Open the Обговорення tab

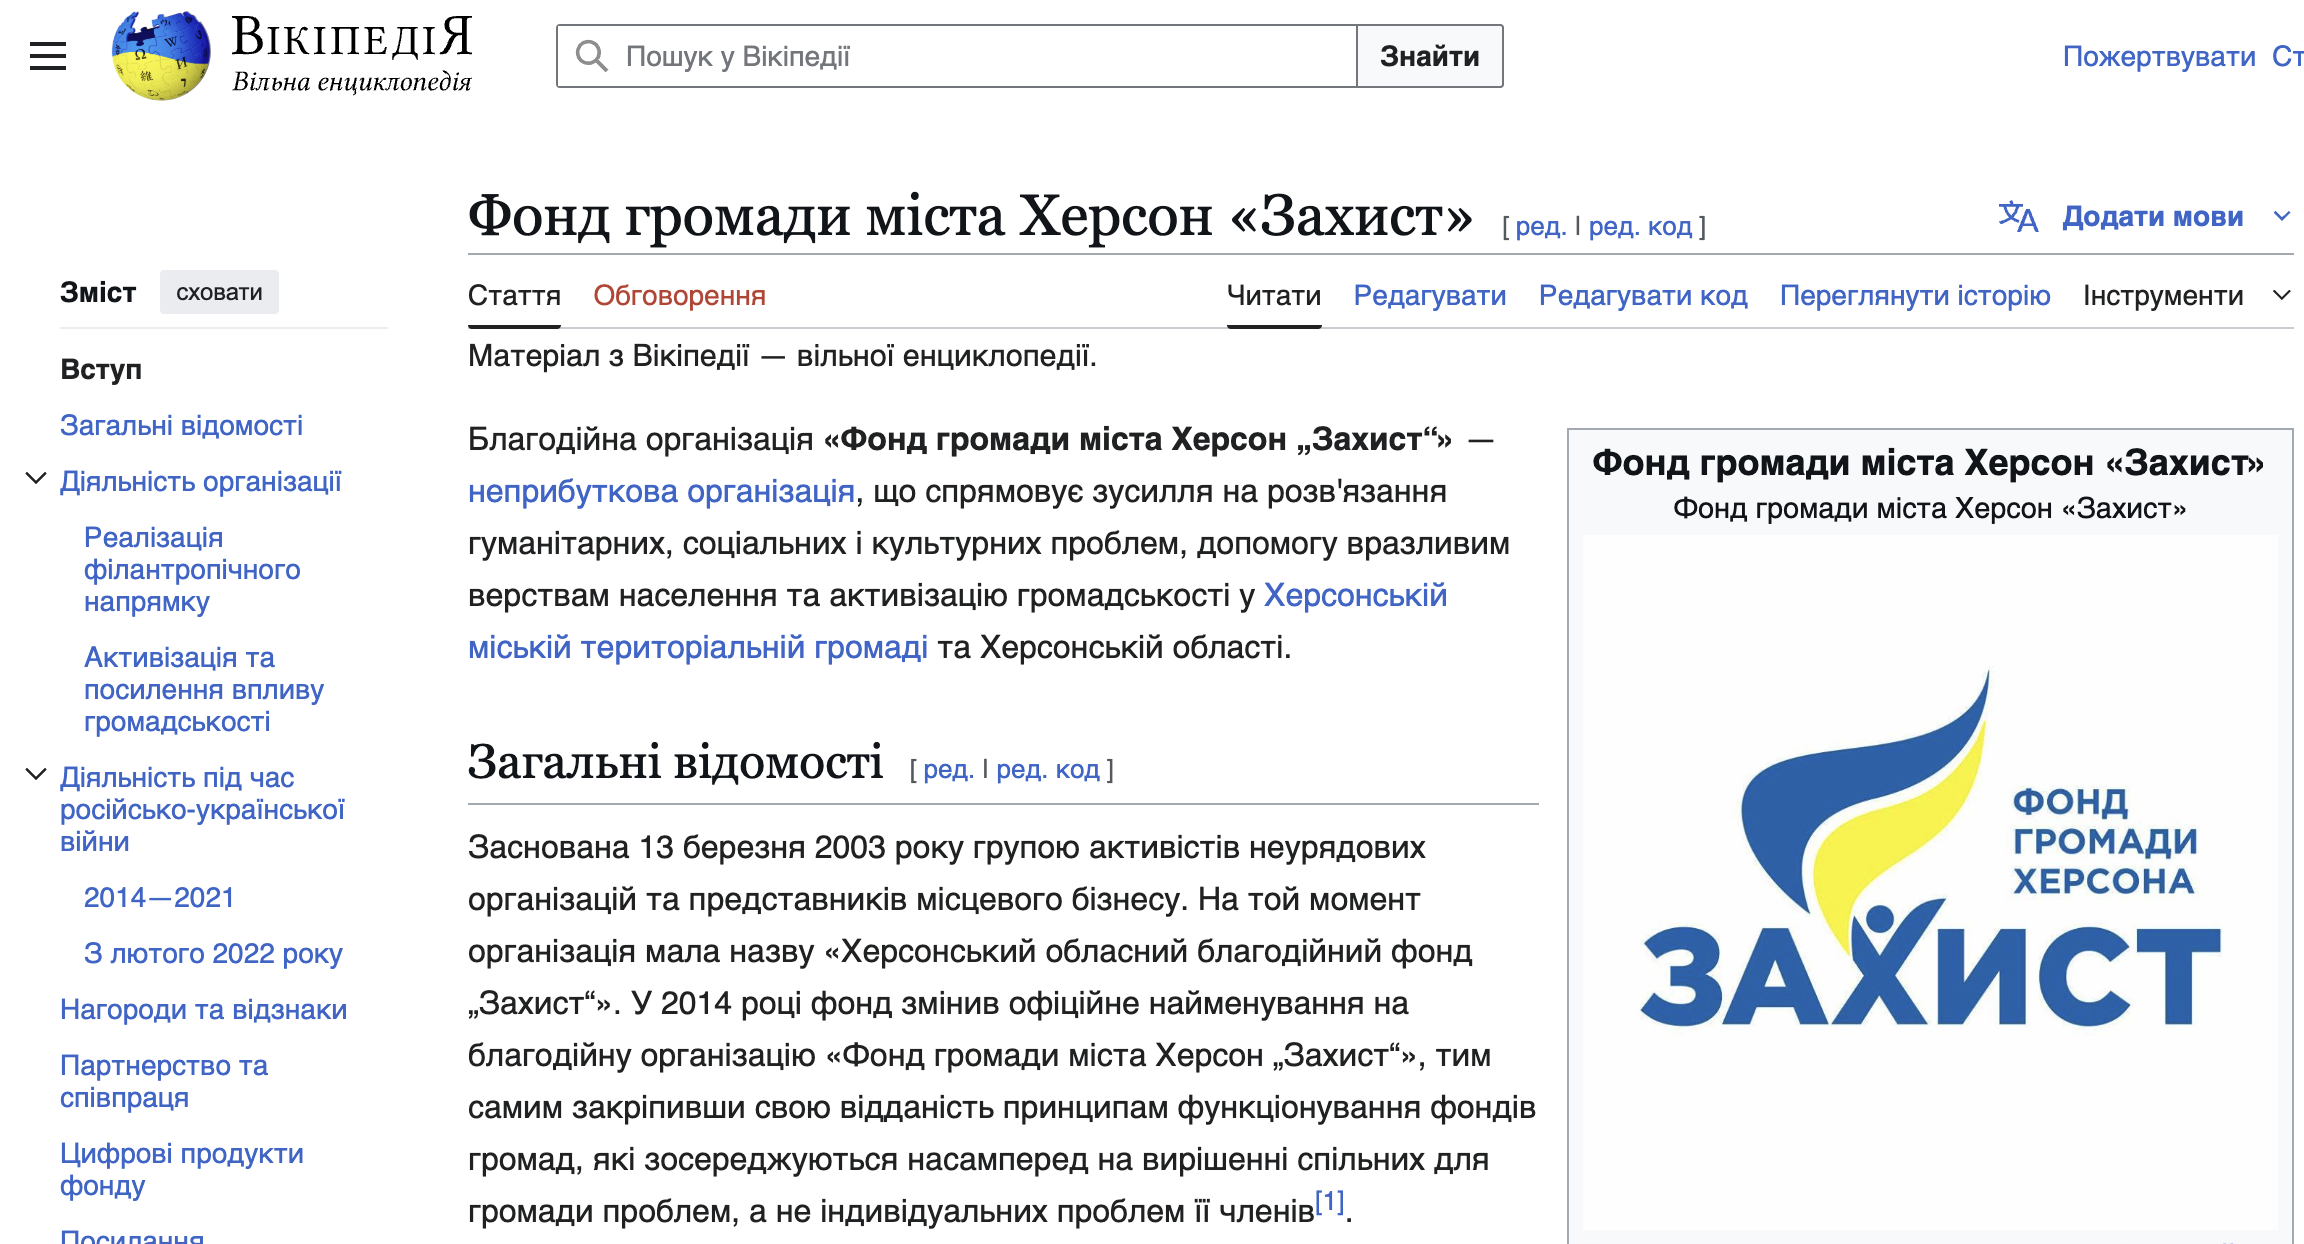[x=679, y=295]
